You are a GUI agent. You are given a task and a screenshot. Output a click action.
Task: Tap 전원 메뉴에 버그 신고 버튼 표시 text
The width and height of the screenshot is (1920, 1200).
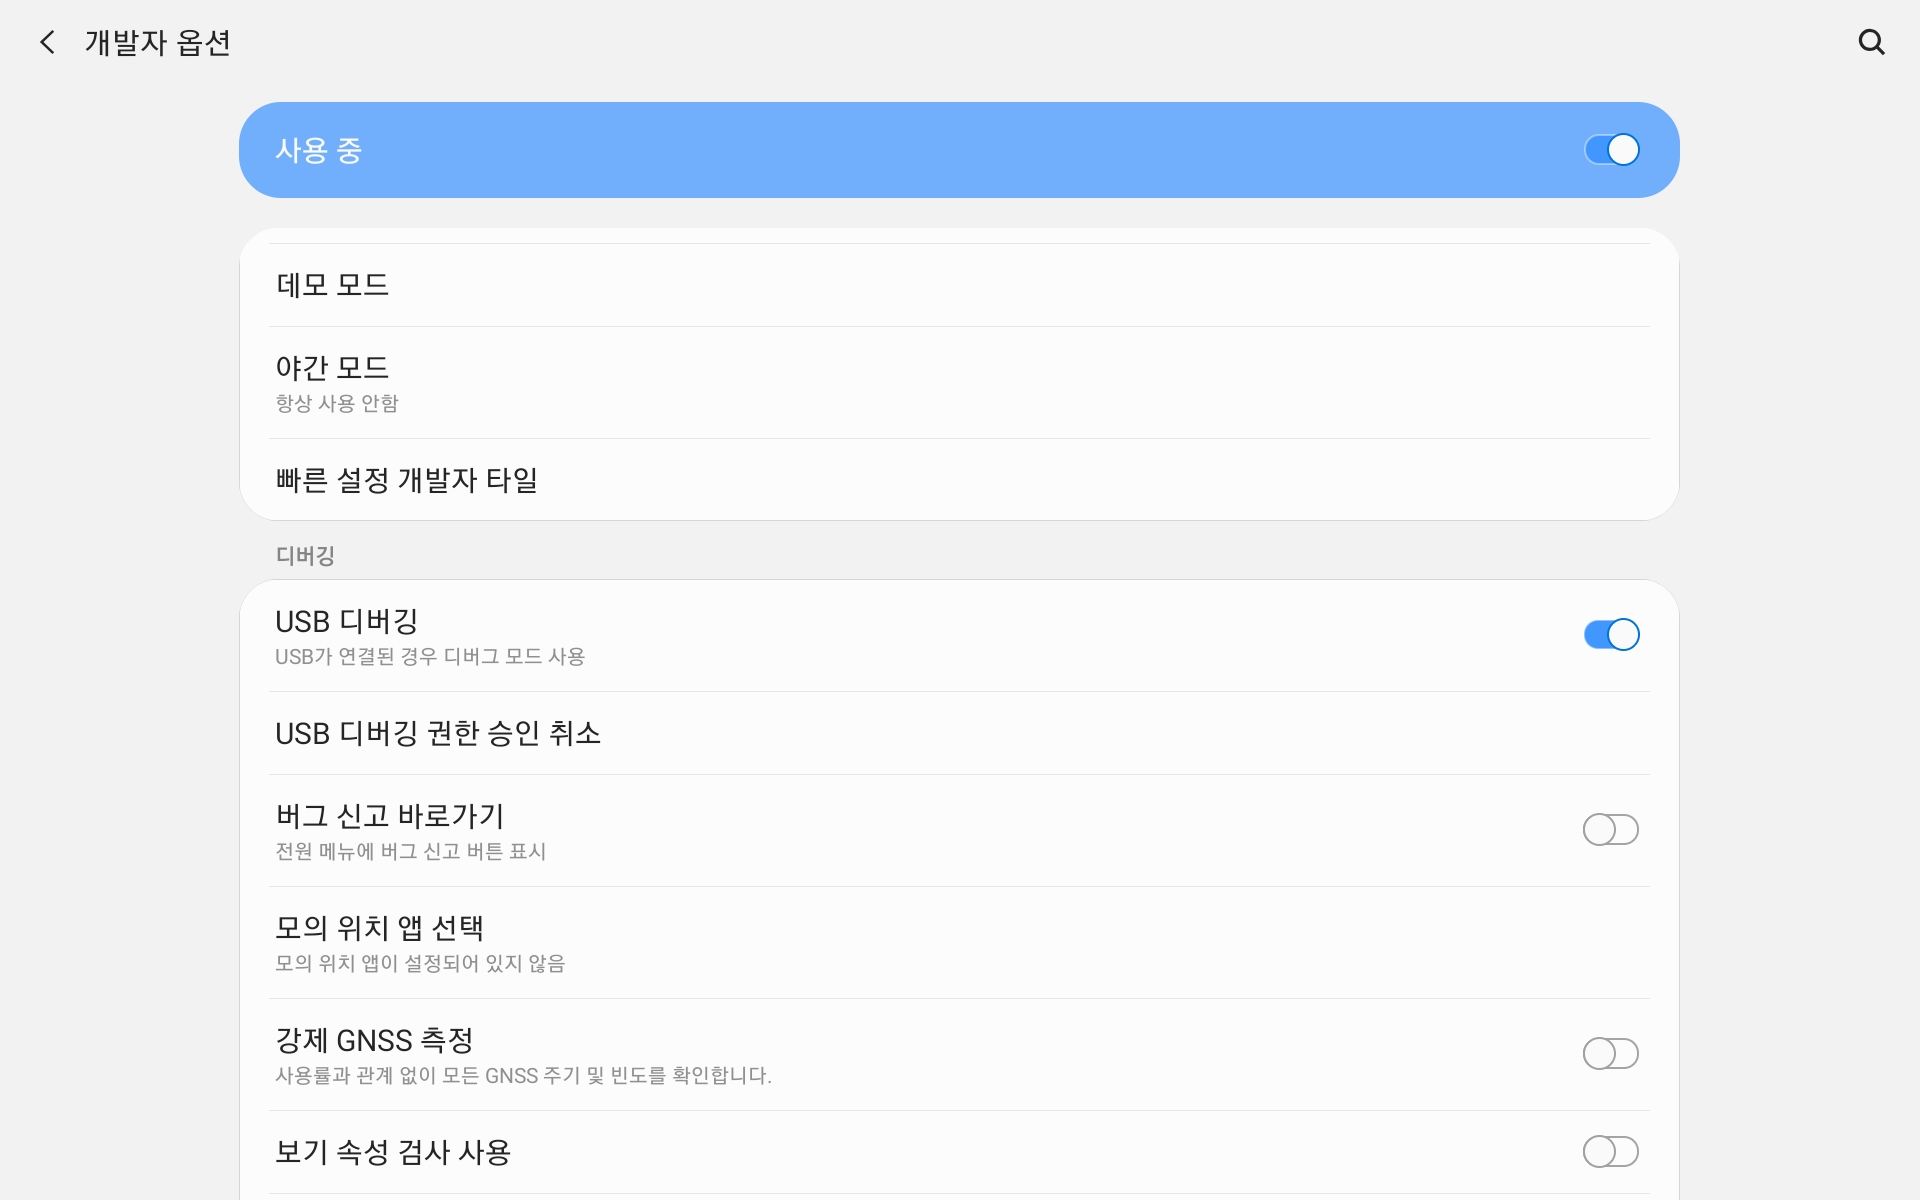point(410,851)
